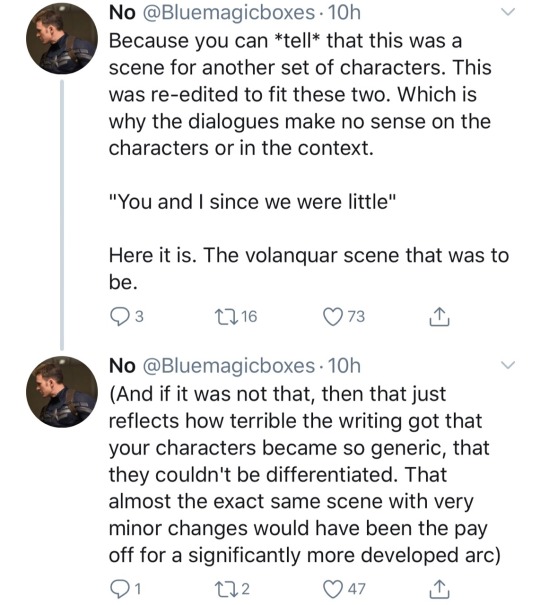The image size is (540, 605).
Task: Open the first tweet's 10h timestamp
Action: pos(344,12)
